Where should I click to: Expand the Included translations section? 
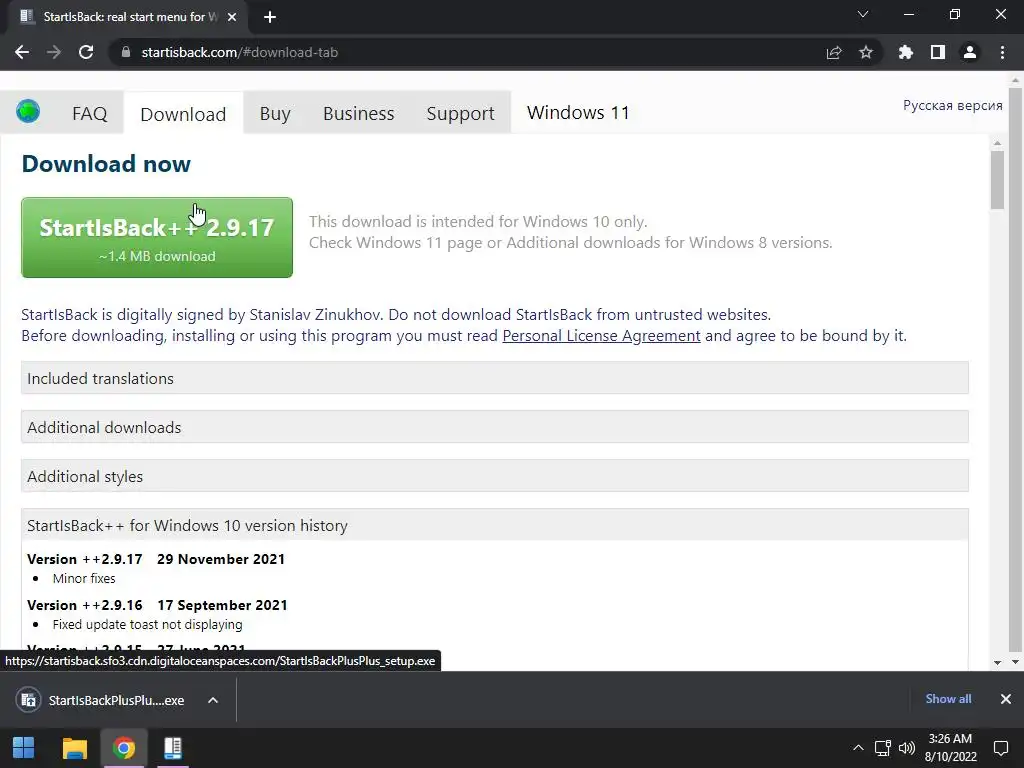494,378
